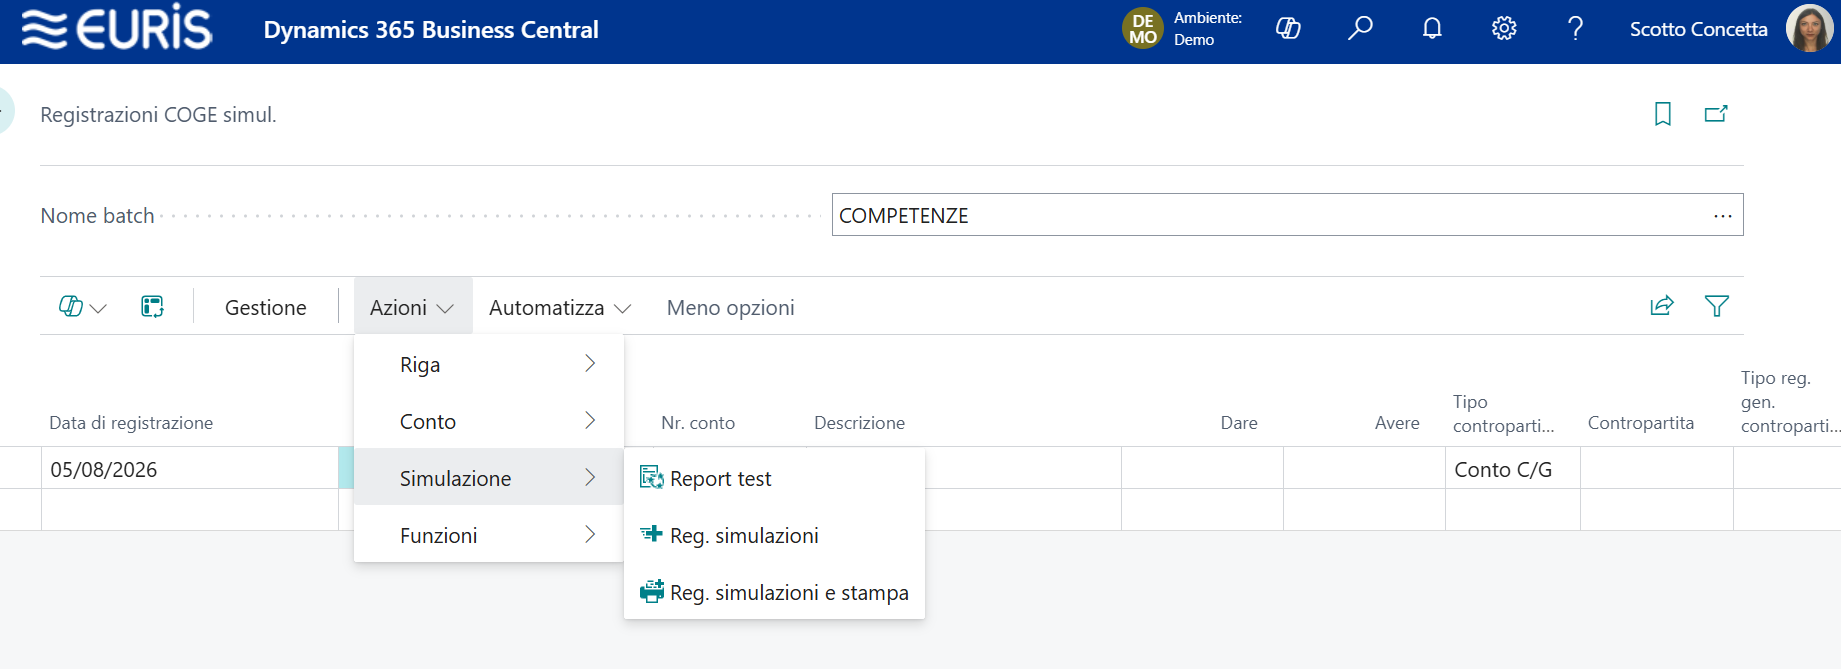Open the Gestione action group
The image size is (1841, 669).
tap(266, 308)
